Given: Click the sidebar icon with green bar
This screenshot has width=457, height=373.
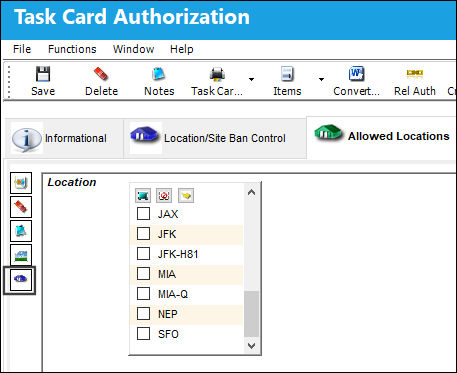Looking at the screenshot, I should 21,255.
